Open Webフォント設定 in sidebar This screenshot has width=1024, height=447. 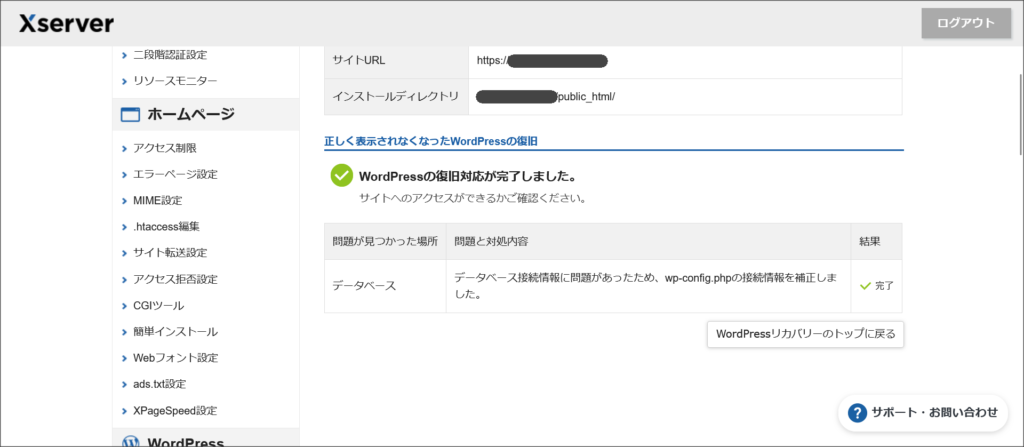175,357
